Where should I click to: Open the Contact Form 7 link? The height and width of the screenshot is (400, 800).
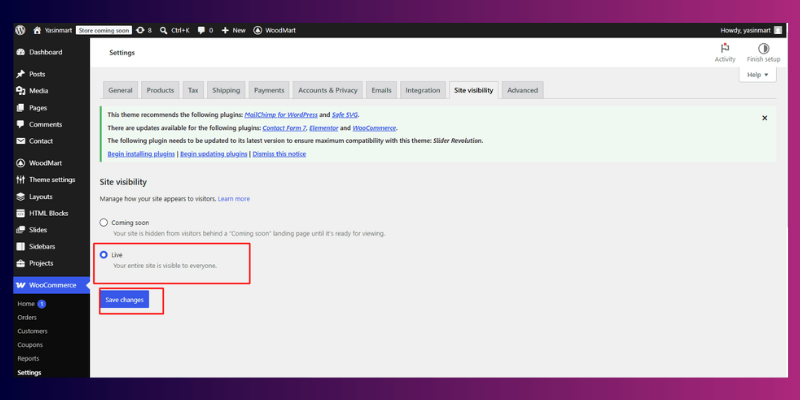pyautogui.click(x=284, y=128)
